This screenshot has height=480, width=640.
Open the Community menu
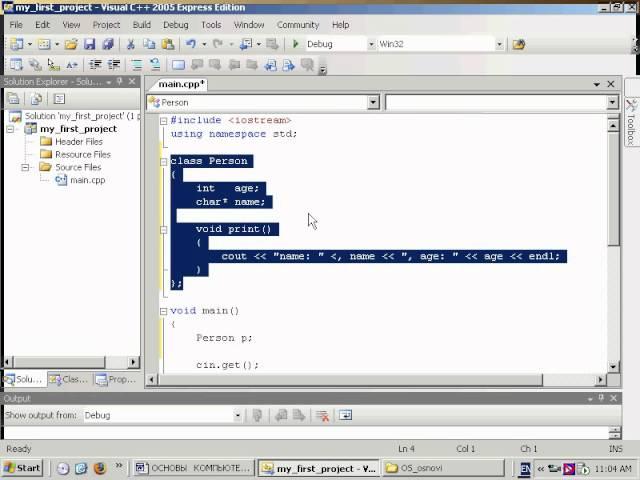tap(298, 24)
